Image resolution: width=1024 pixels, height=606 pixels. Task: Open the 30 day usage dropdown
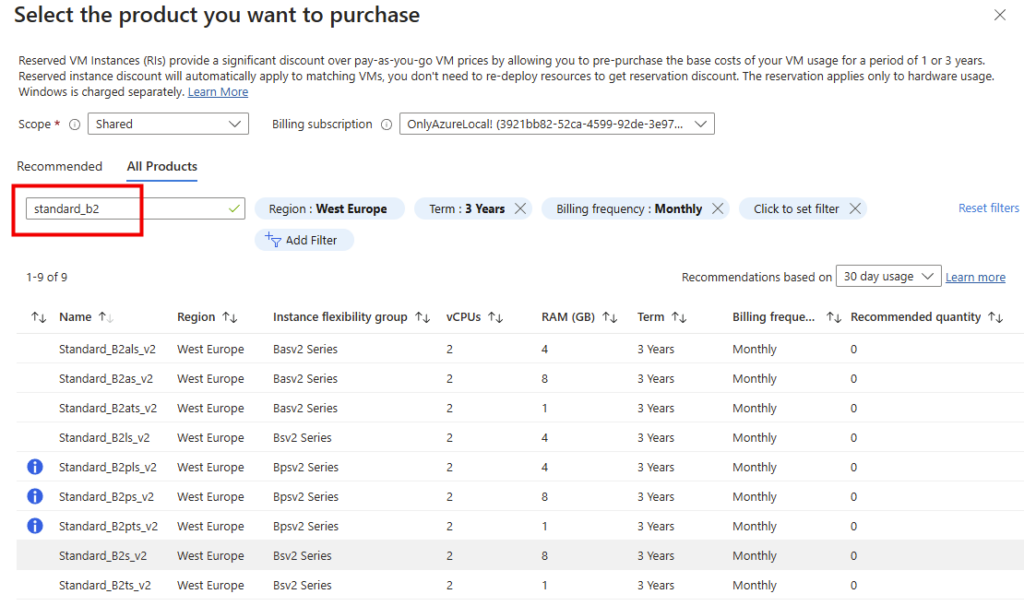click(x=888, y=276)
